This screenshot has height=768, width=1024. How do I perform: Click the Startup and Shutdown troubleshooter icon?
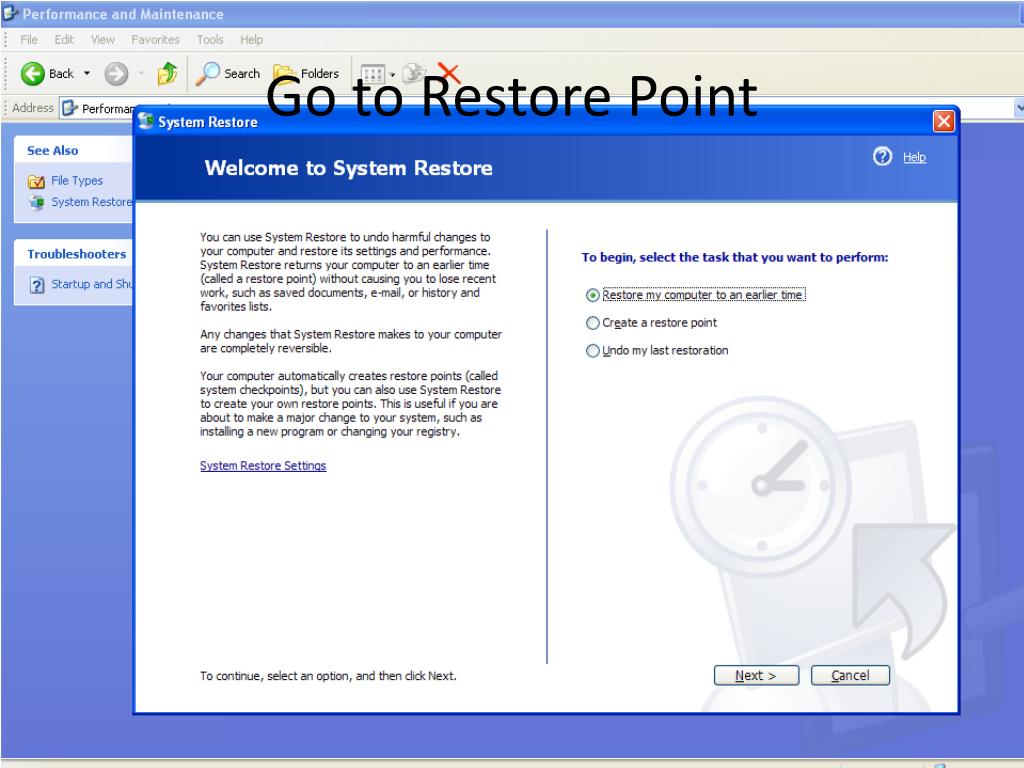click(37, 285)
